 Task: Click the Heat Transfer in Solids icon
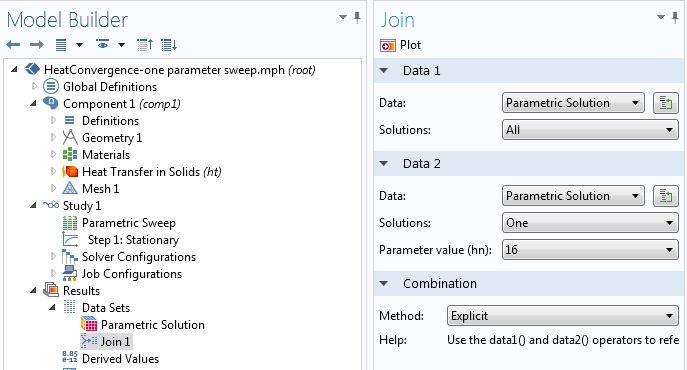70,171
